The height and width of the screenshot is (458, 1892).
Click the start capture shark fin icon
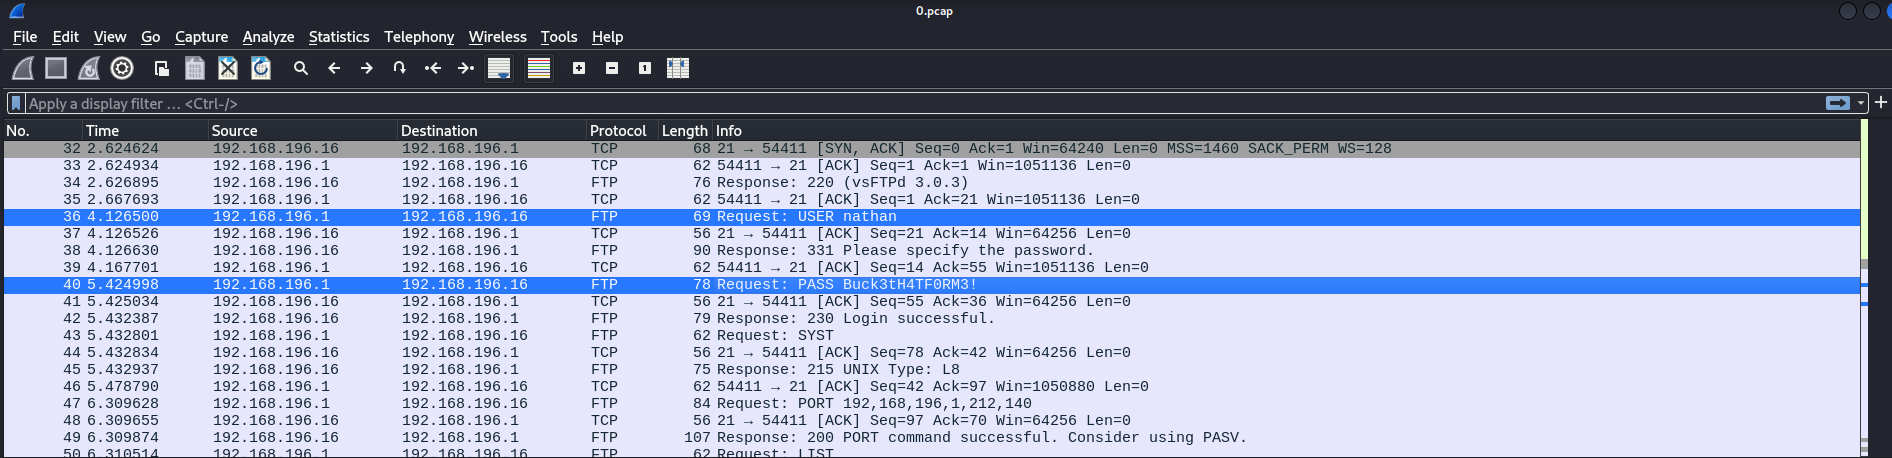(x=23, y=68)
